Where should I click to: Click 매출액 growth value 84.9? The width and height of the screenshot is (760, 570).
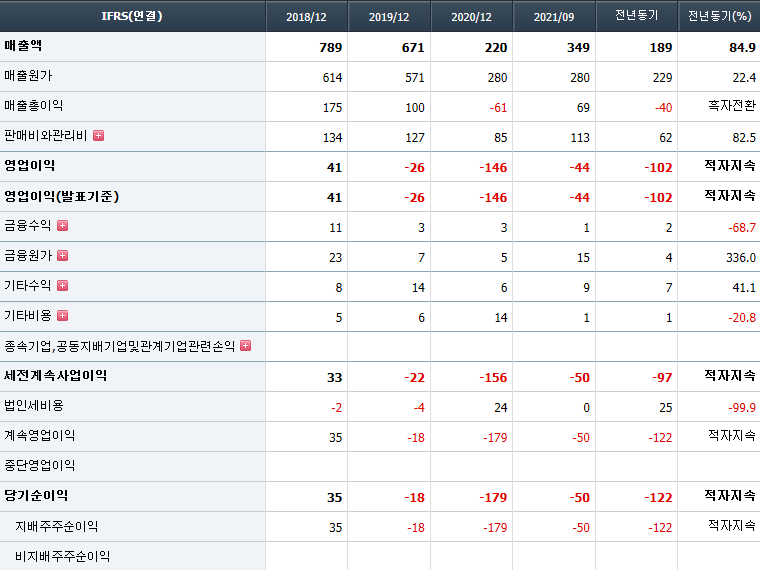tap(742, 48)
